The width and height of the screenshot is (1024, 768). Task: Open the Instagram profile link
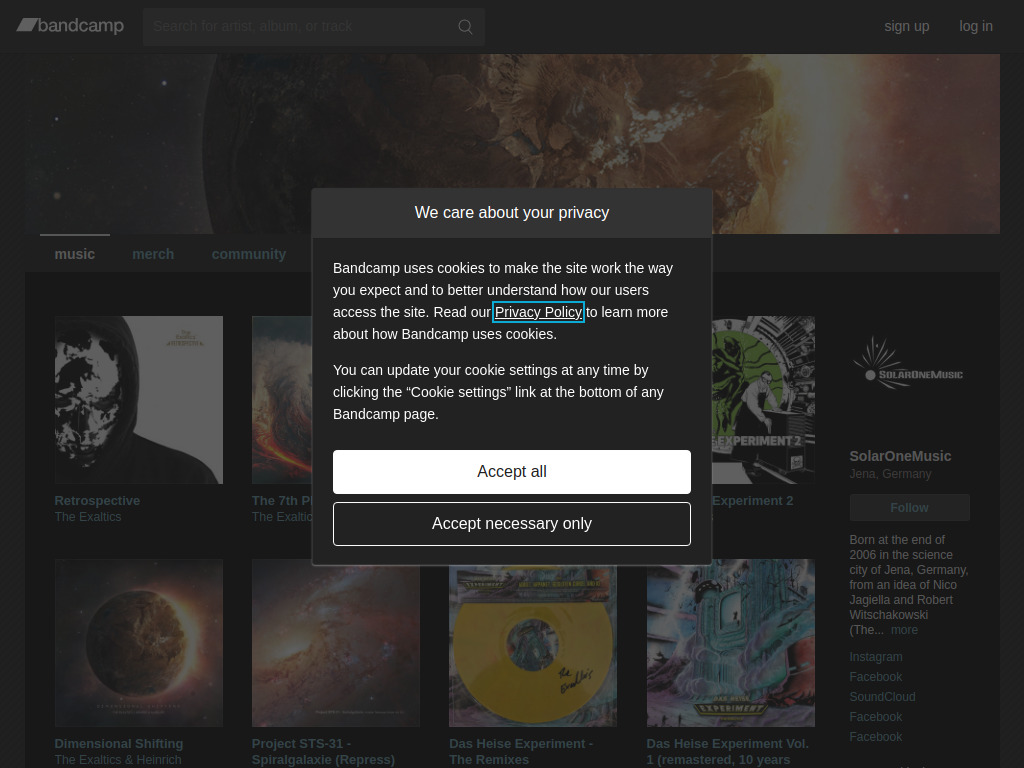(x=875, y=657)
